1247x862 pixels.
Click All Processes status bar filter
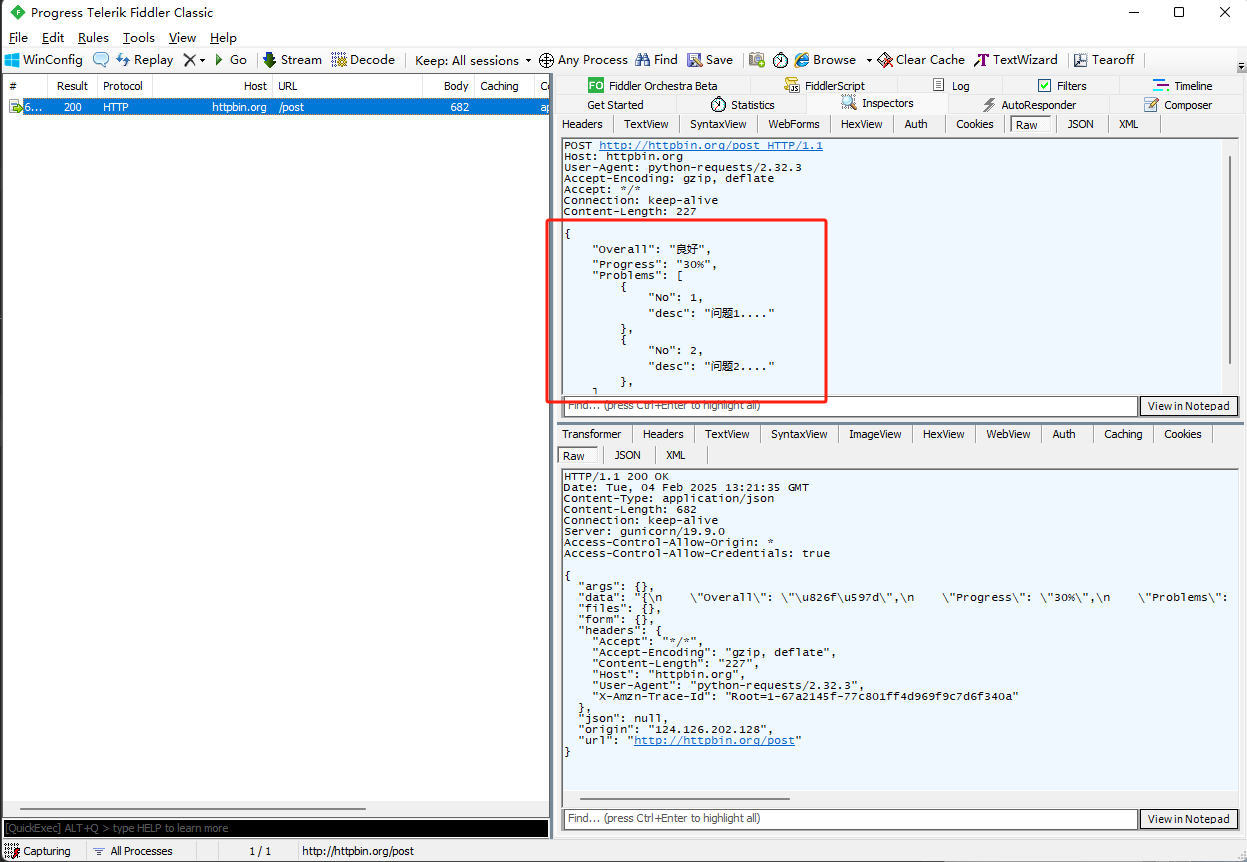click(132, 851)
